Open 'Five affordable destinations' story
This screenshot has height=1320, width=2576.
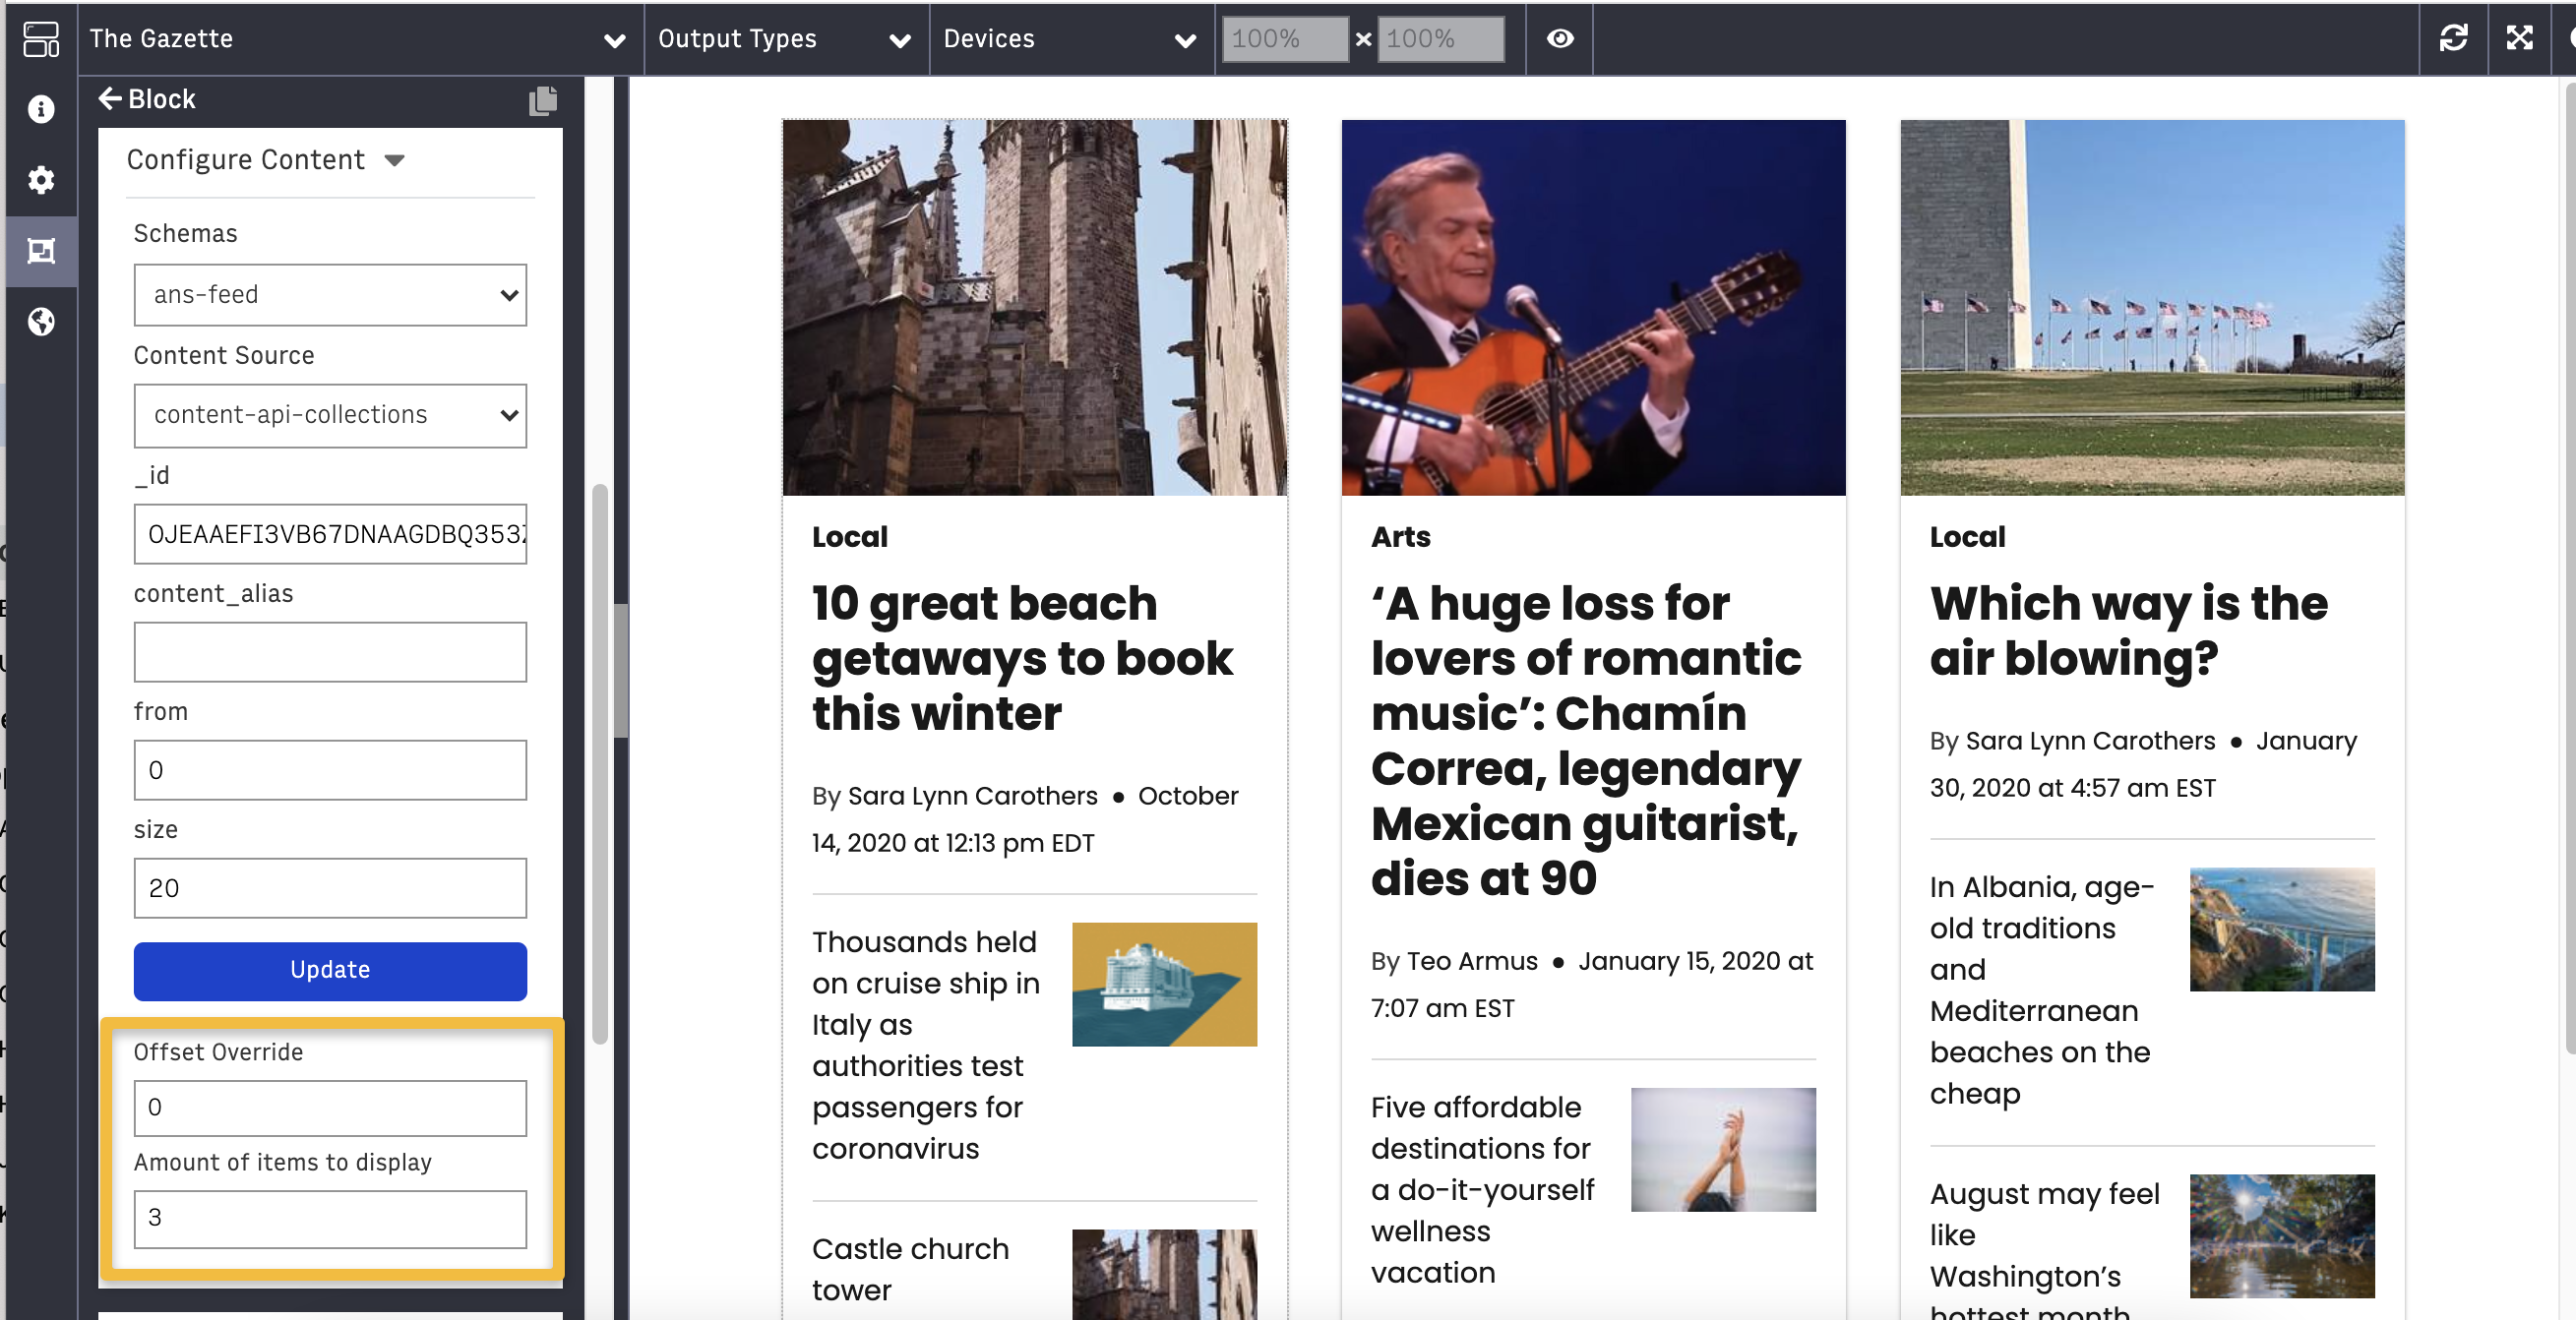coord(1483,1190)
